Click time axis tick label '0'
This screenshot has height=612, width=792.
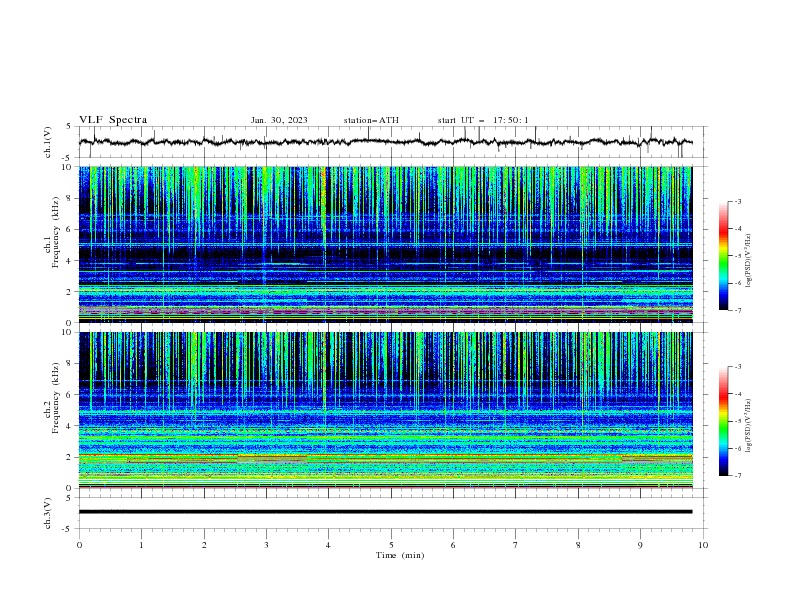pos(79,545)
